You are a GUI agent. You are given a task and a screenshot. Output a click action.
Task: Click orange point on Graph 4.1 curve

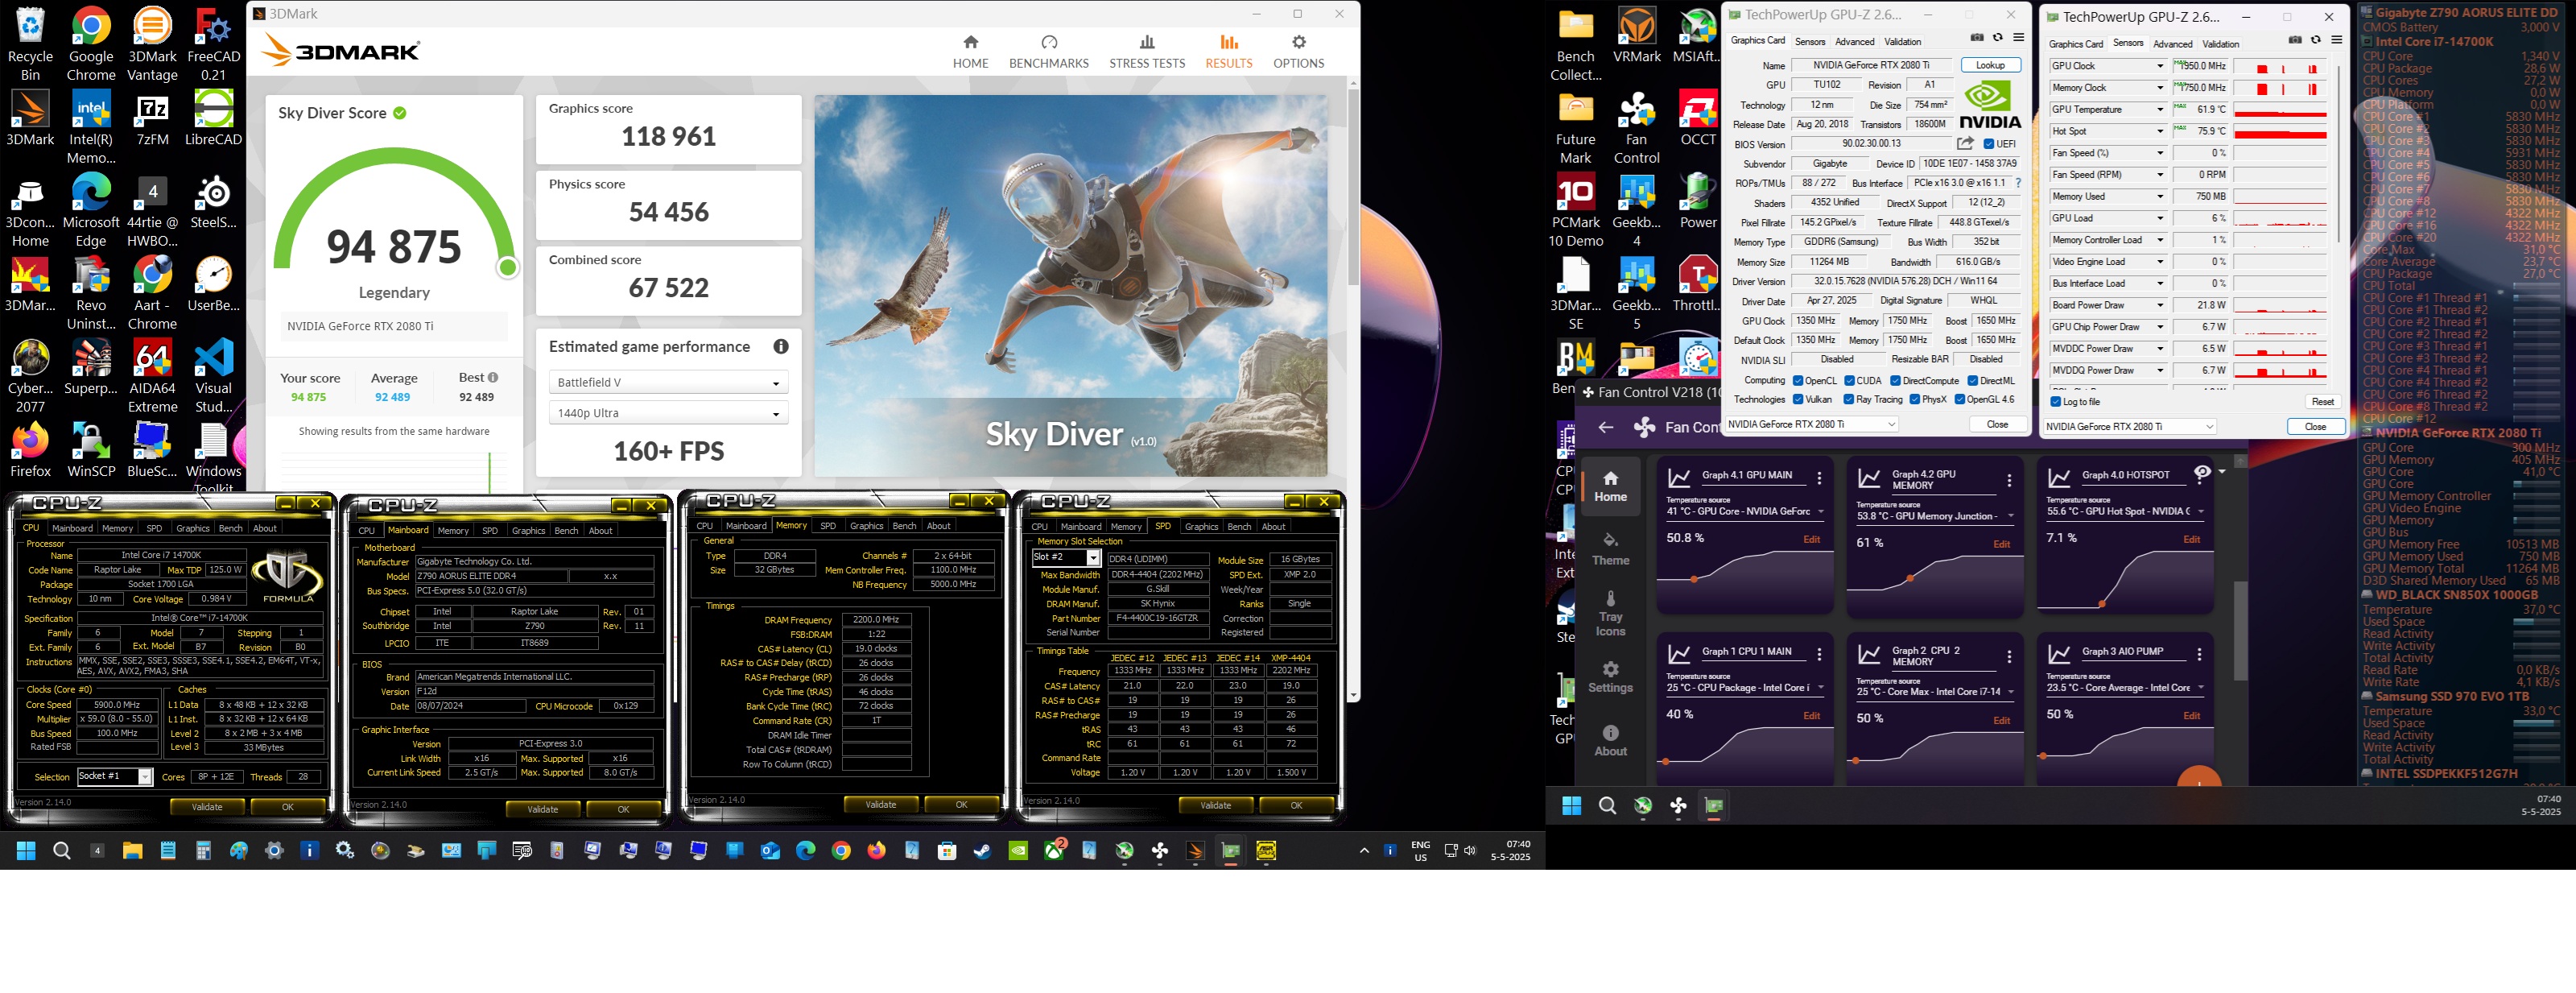click(x=1693, y=579)
